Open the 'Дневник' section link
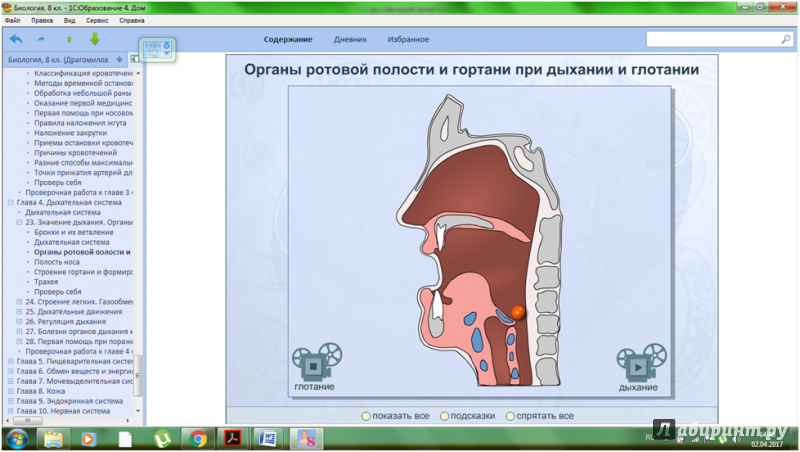 [x=350, y=39]
